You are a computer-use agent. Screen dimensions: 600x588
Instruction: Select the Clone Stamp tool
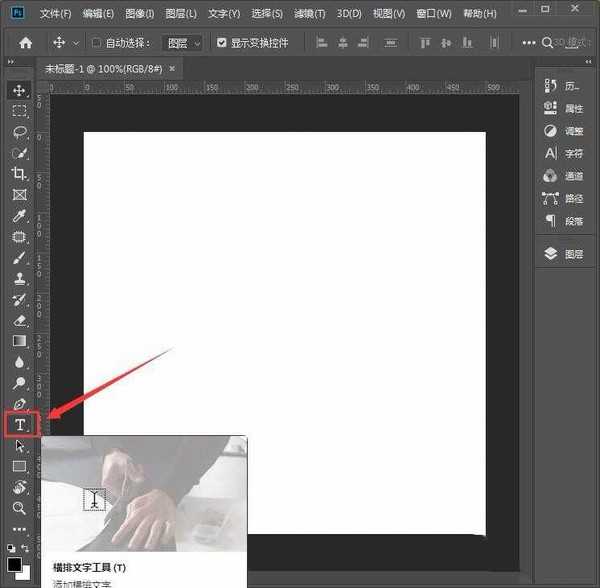pyautogui.click(x=19, y=279)
